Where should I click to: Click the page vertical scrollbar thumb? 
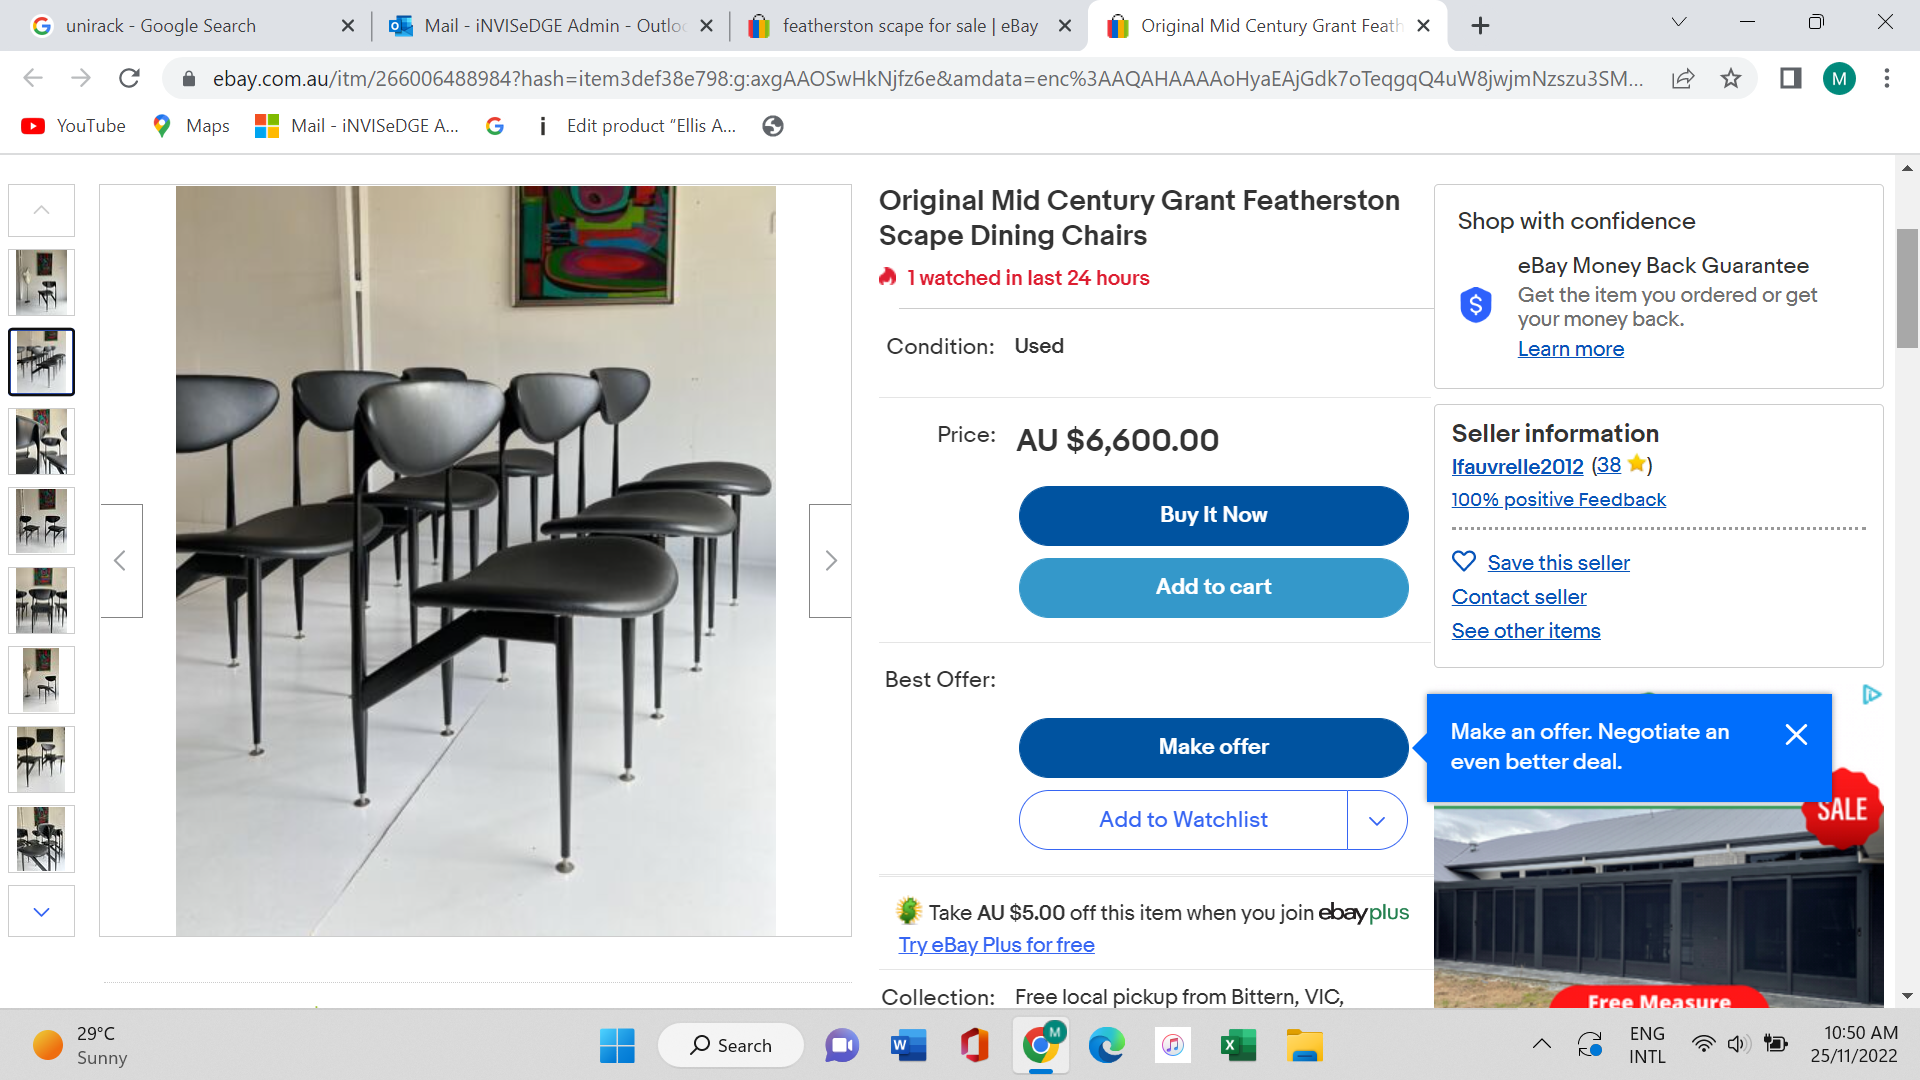(x=1907, y=288)
